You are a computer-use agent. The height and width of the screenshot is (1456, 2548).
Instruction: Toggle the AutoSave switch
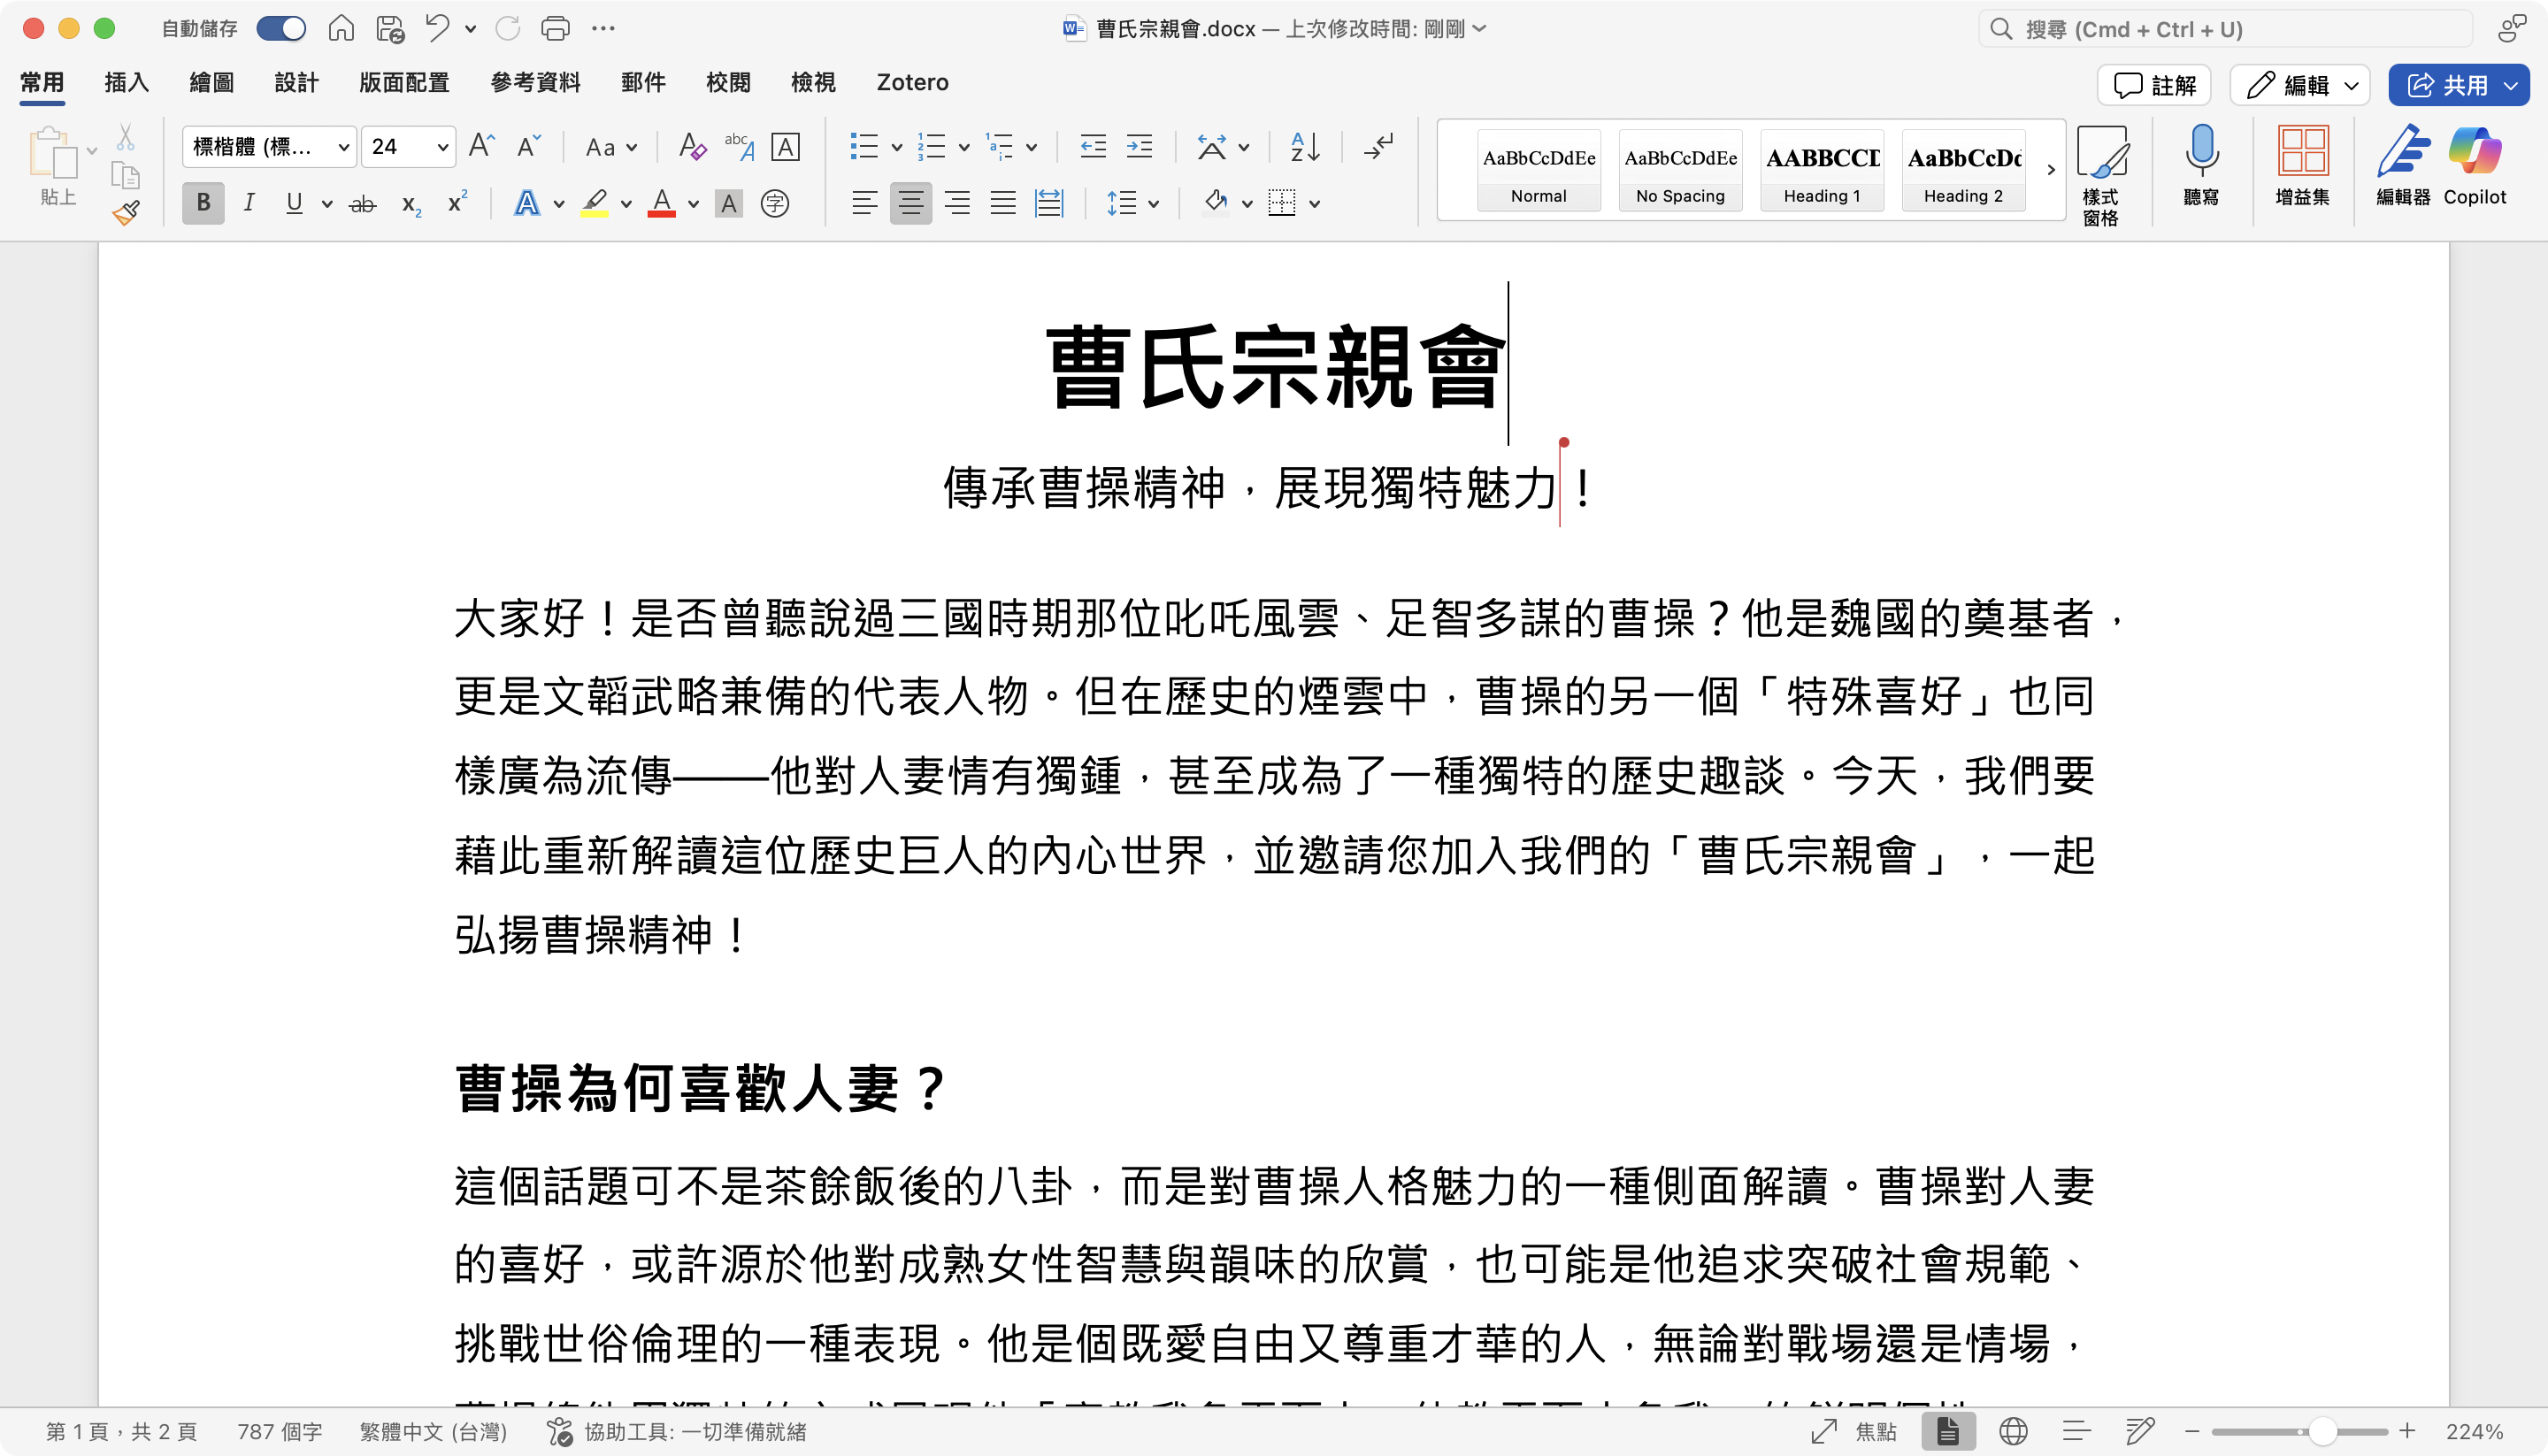(x=281, y=29)
